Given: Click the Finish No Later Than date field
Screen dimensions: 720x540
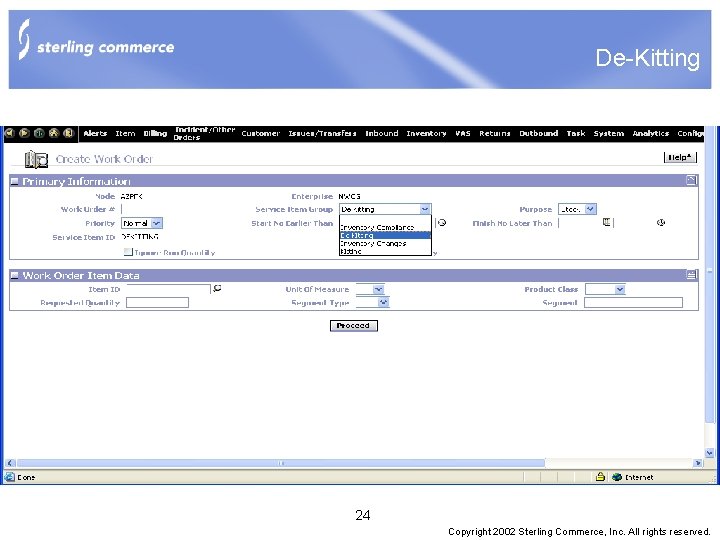Looking at the screenshot, I should (580, 223).
